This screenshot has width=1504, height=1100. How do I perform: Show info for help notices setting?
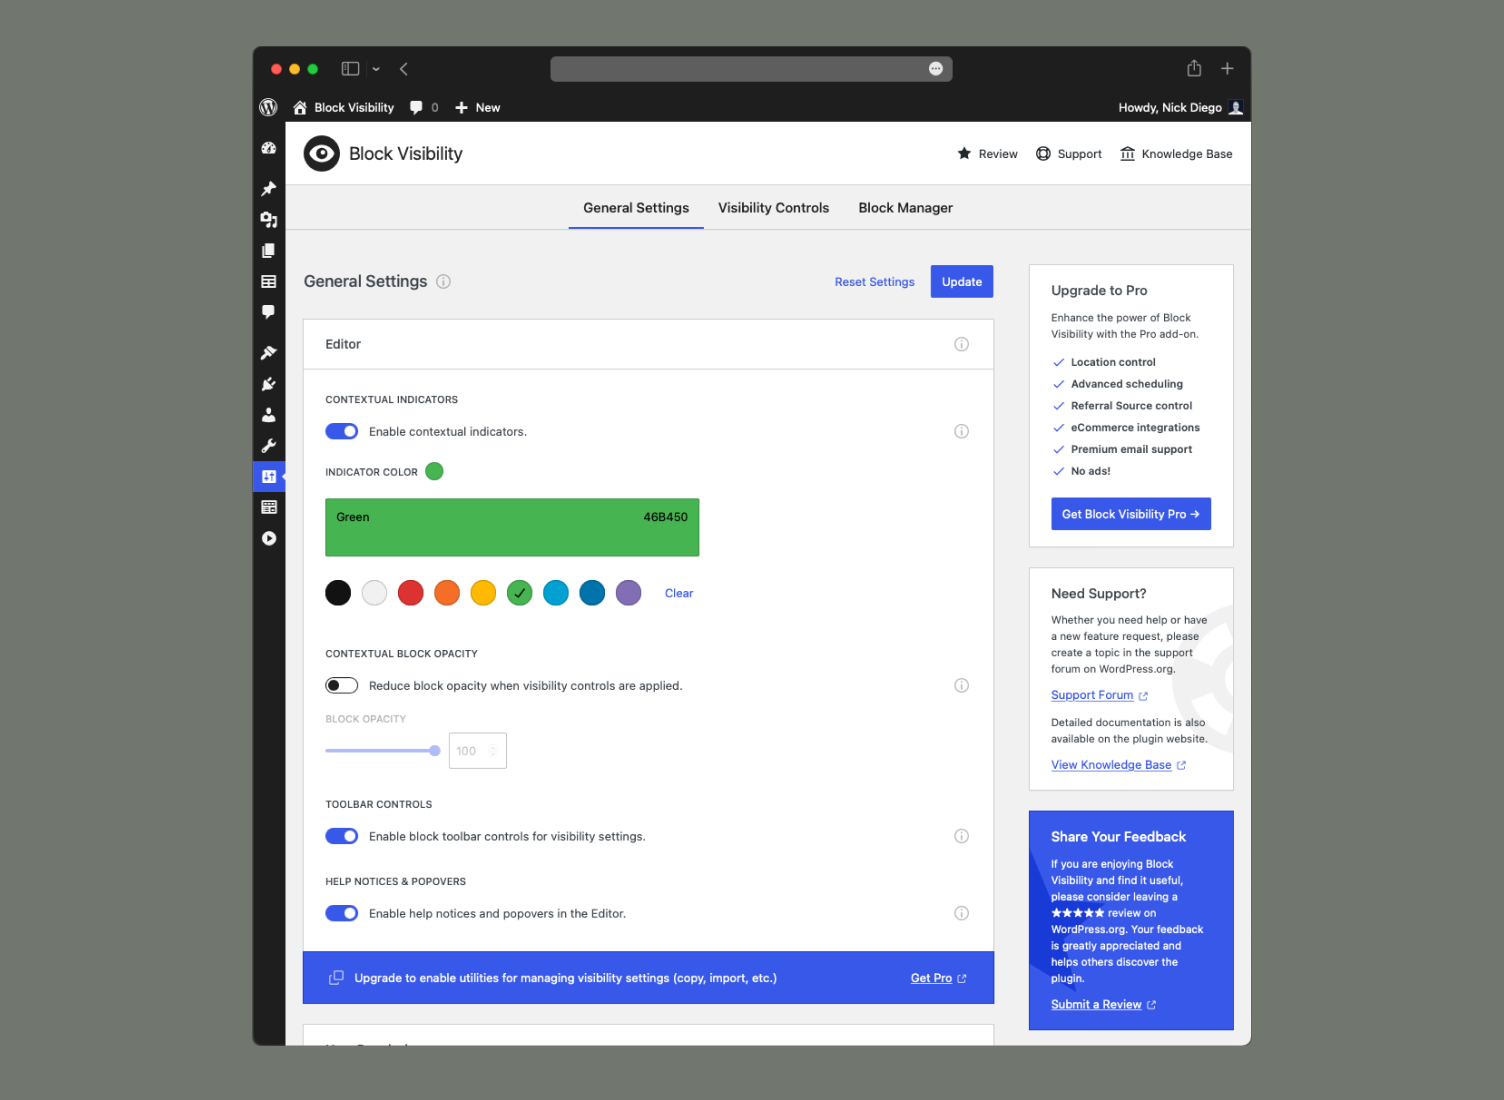pyautogui.click(x=961, y=913)
